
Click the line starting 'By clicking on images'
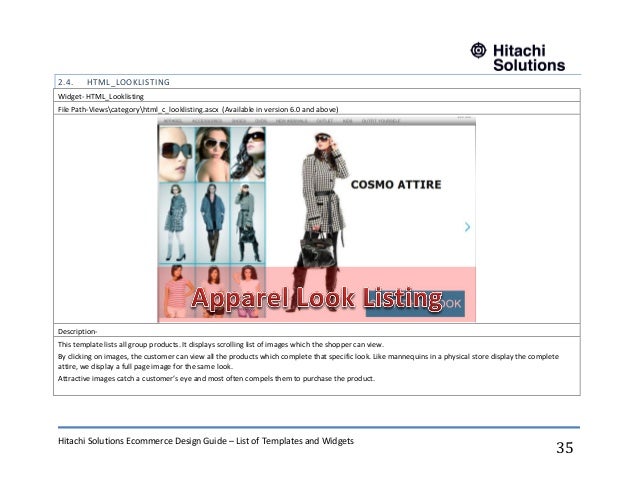(x=308, y=357)
